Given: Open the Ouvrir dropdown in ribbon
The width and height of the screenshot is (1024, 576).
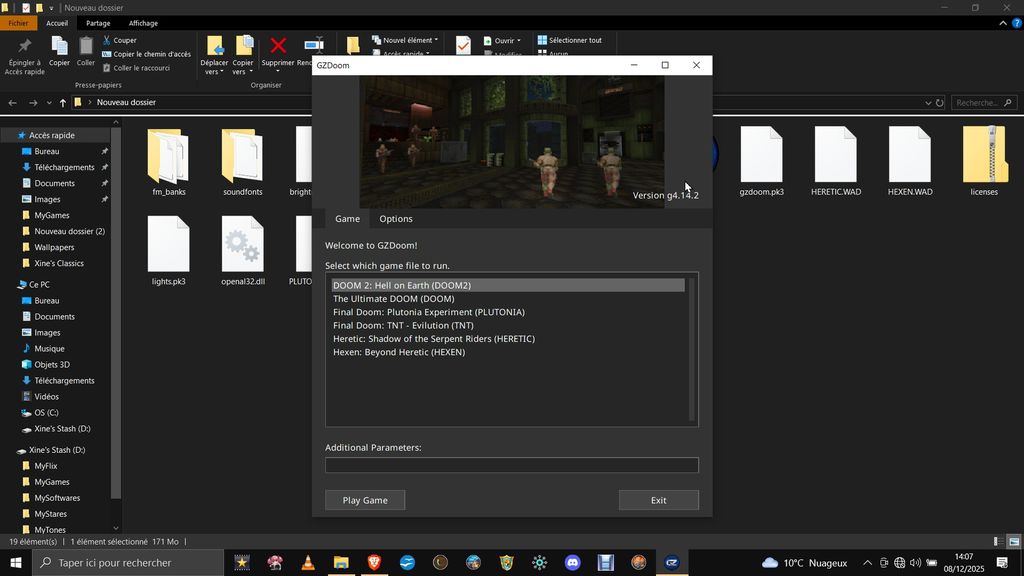Looking at the screenshot, I should pyautogui.click(x=502, y=40).
